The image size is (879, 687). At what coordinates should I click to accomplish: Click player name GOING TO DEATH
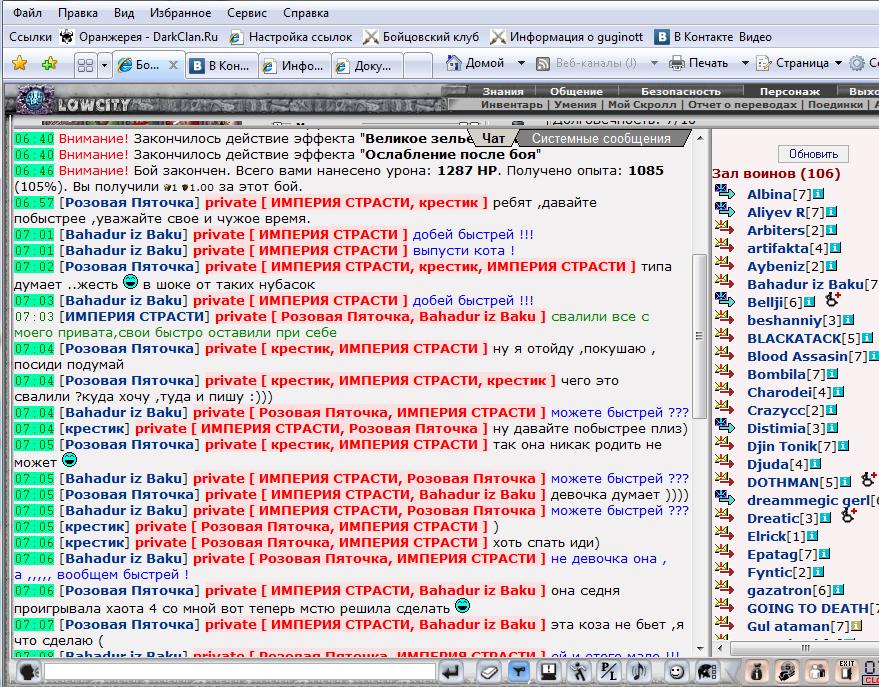[x=807, y=608]
